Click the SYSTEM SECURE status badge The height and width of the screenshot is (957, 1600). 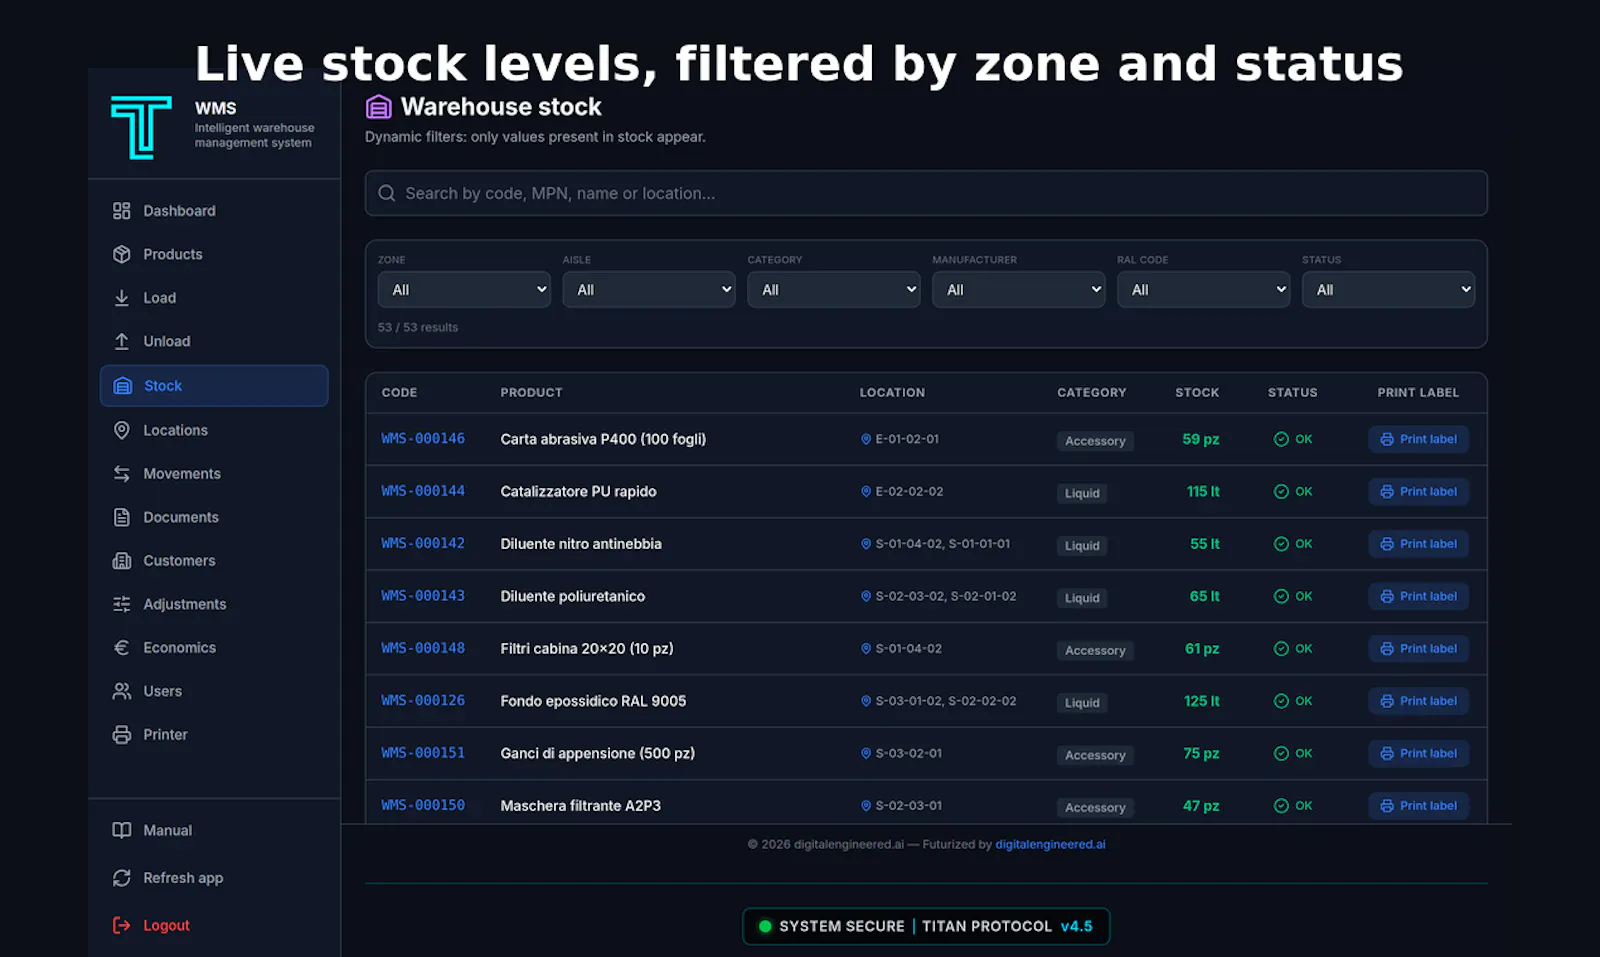[926, 927]
